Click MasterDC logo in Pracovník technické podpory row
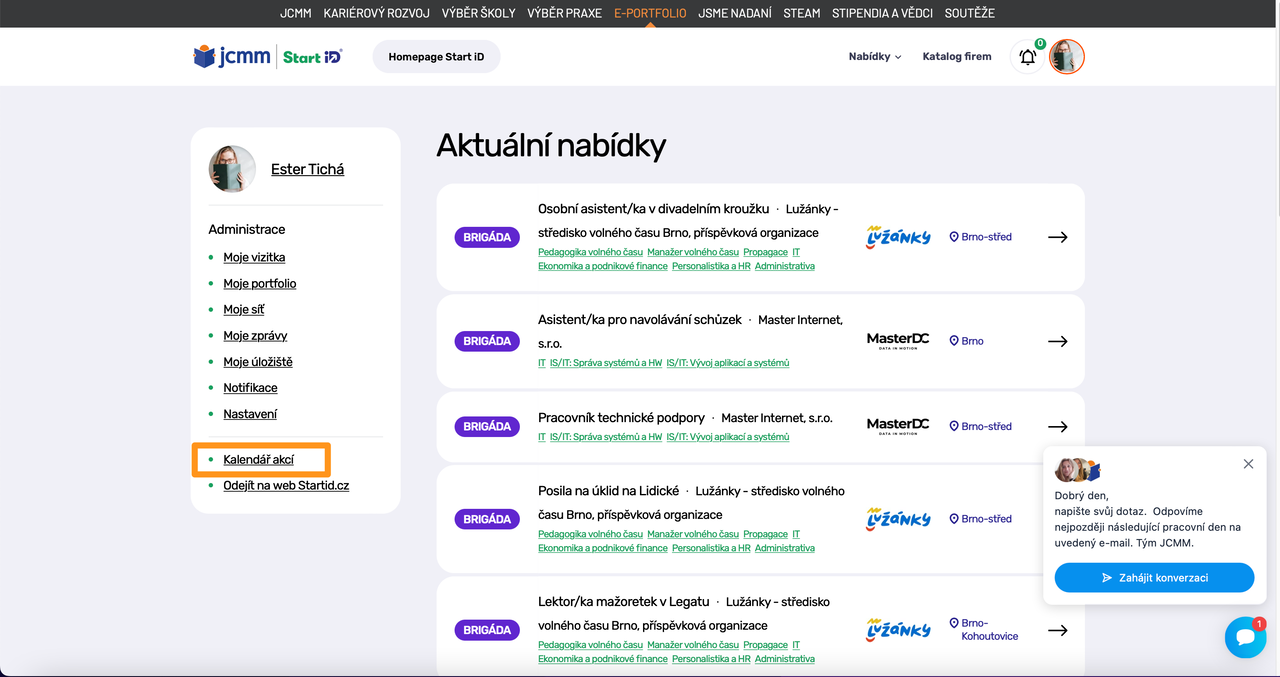This screenshot has height=677, width=1280. point(898,426)
